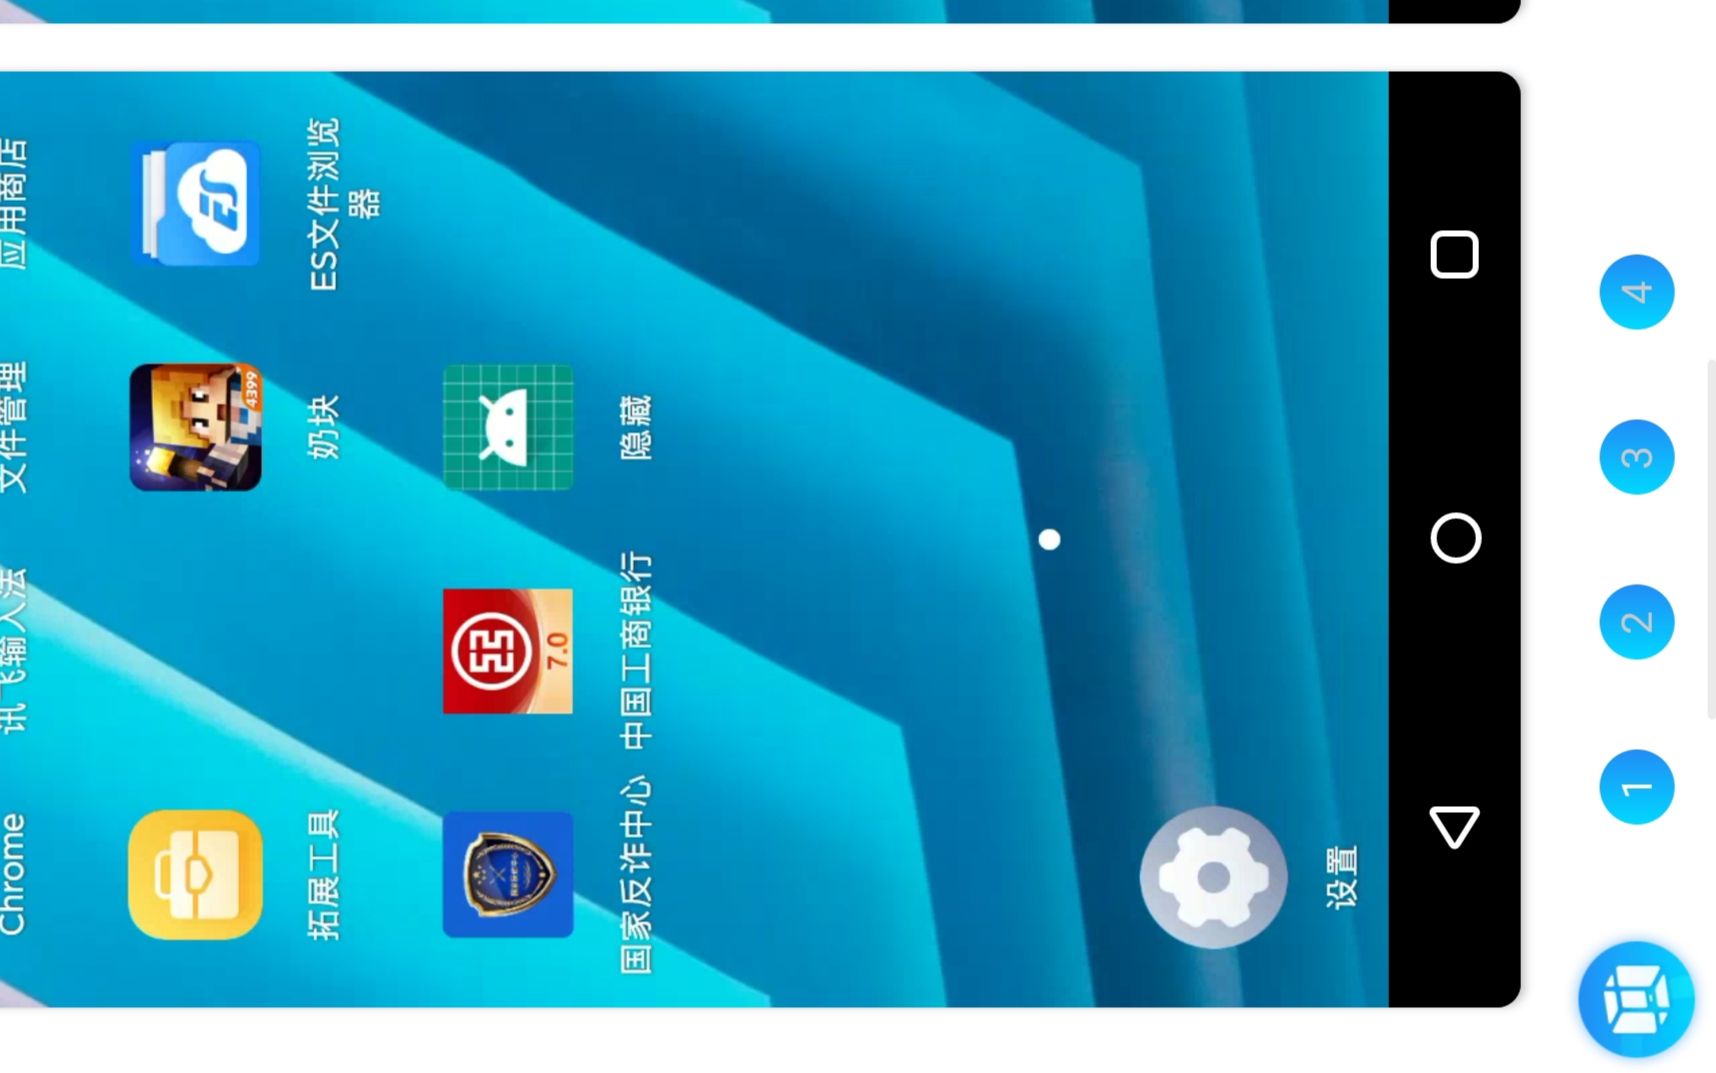1716x1073 pixels.
Task: Tap the 隐藏 Android robot icon
Action: (508, 428)
